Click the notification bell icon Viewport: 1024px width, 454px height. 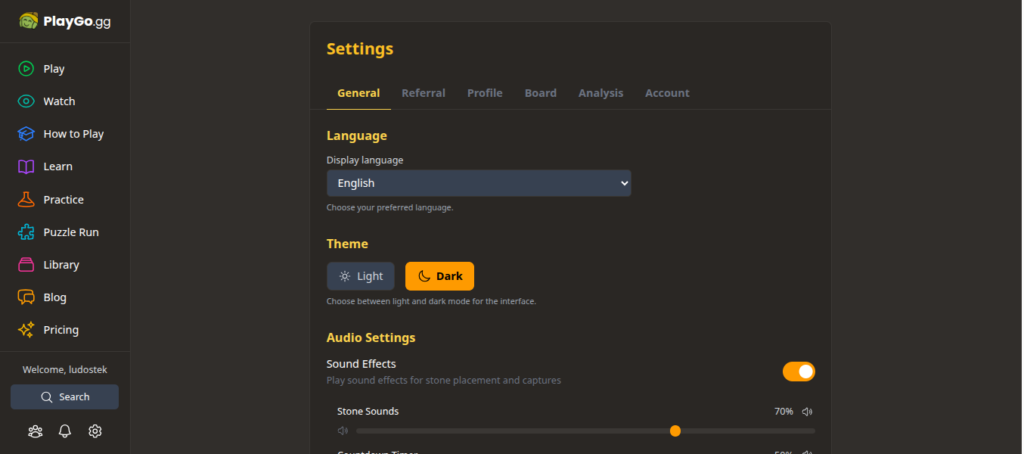click(65, 431)
